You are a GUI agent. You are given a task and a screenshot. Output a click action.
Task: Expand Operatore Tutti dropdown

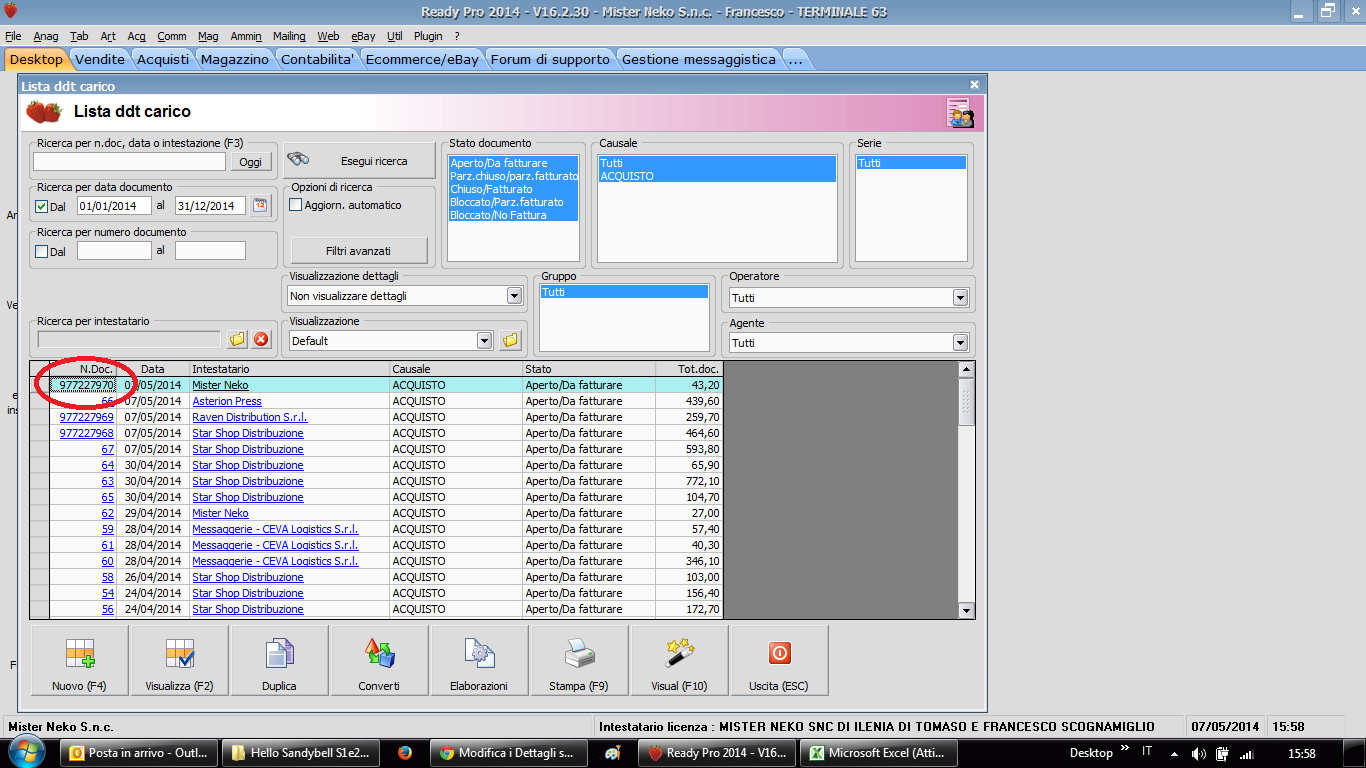pyautogui.click(x=960, y=298)
